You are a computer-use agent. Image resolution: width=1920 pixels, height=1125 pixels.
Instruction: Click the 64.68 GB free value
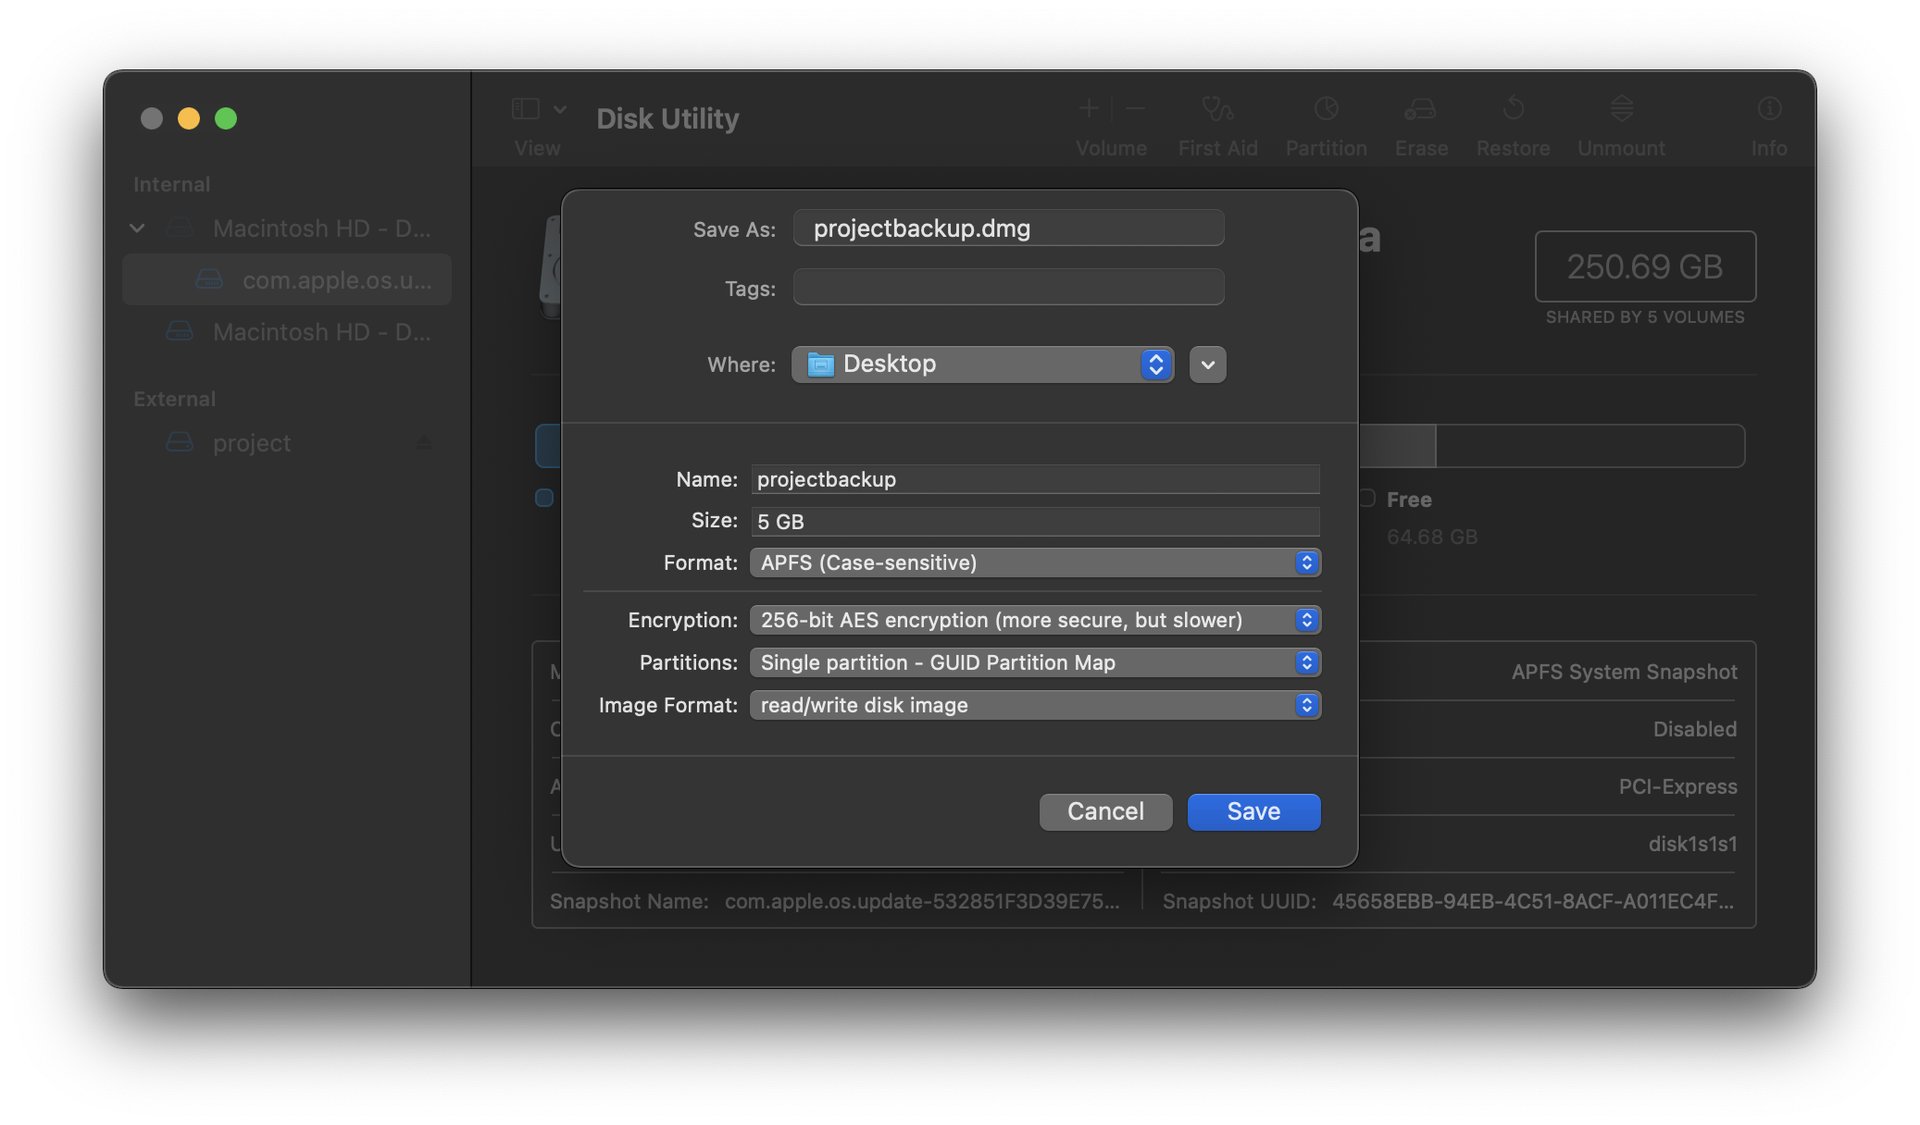click(1432, 537)
